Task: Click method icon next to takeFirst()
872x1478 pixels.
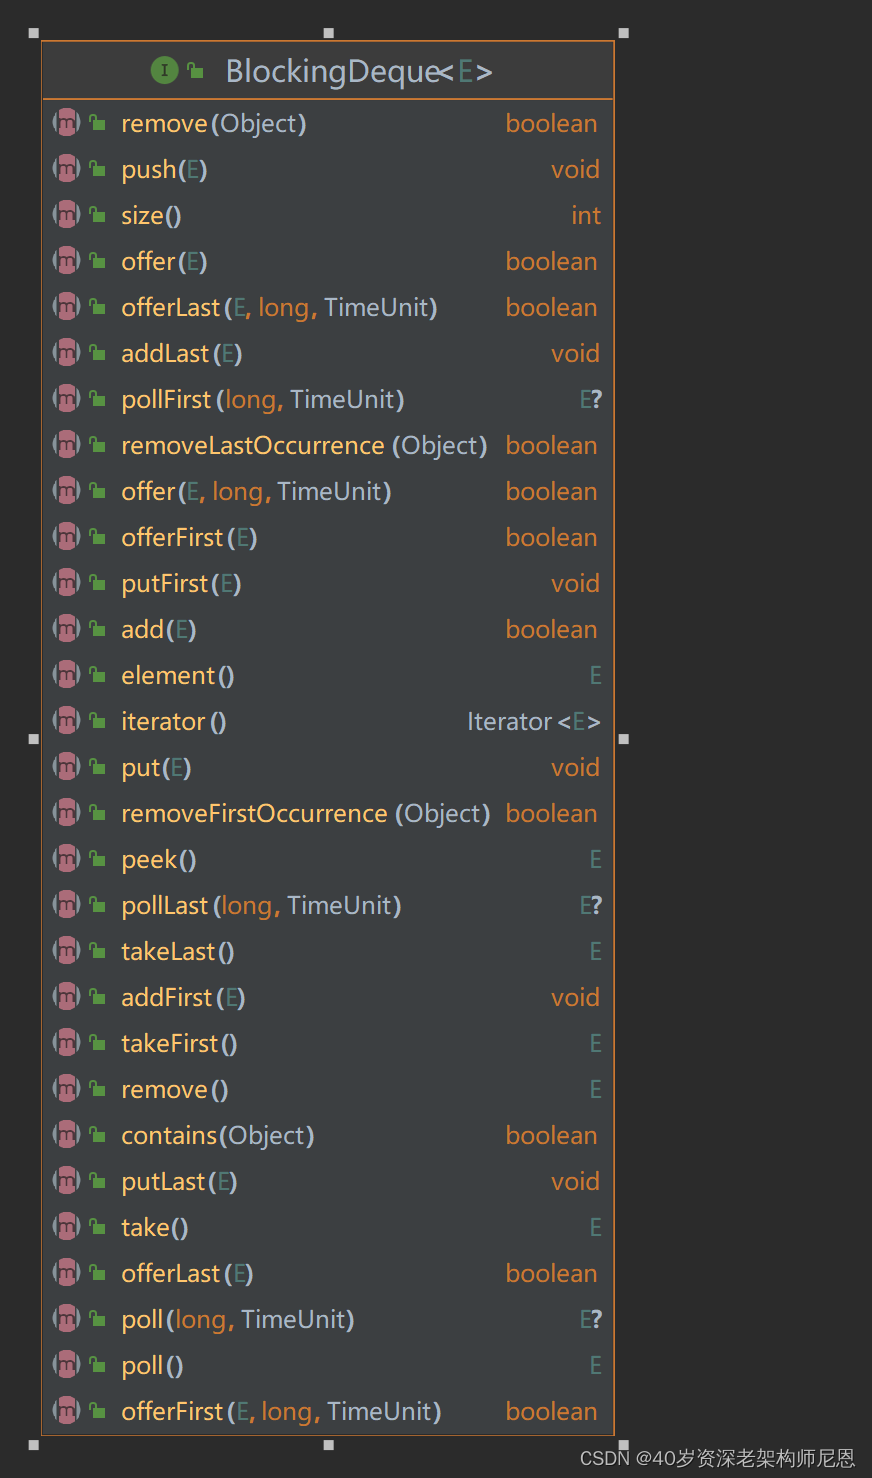Action: [x=66, y=1043]
